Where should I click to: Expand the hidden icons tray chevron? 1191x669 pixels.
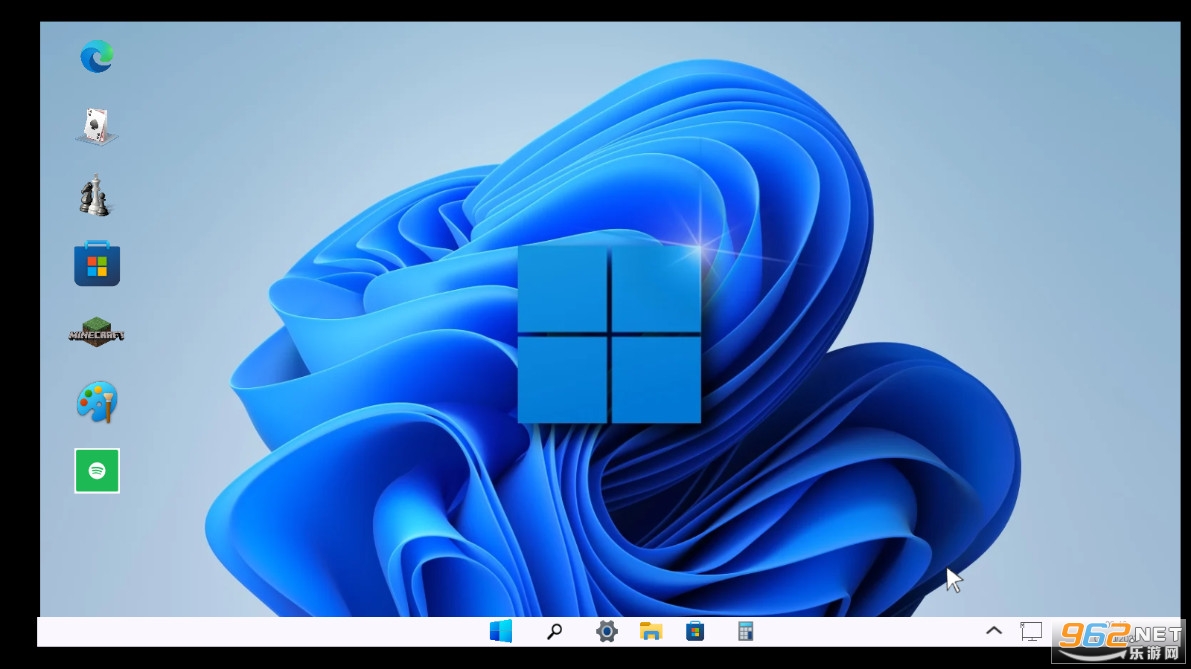tap(994, 631)
